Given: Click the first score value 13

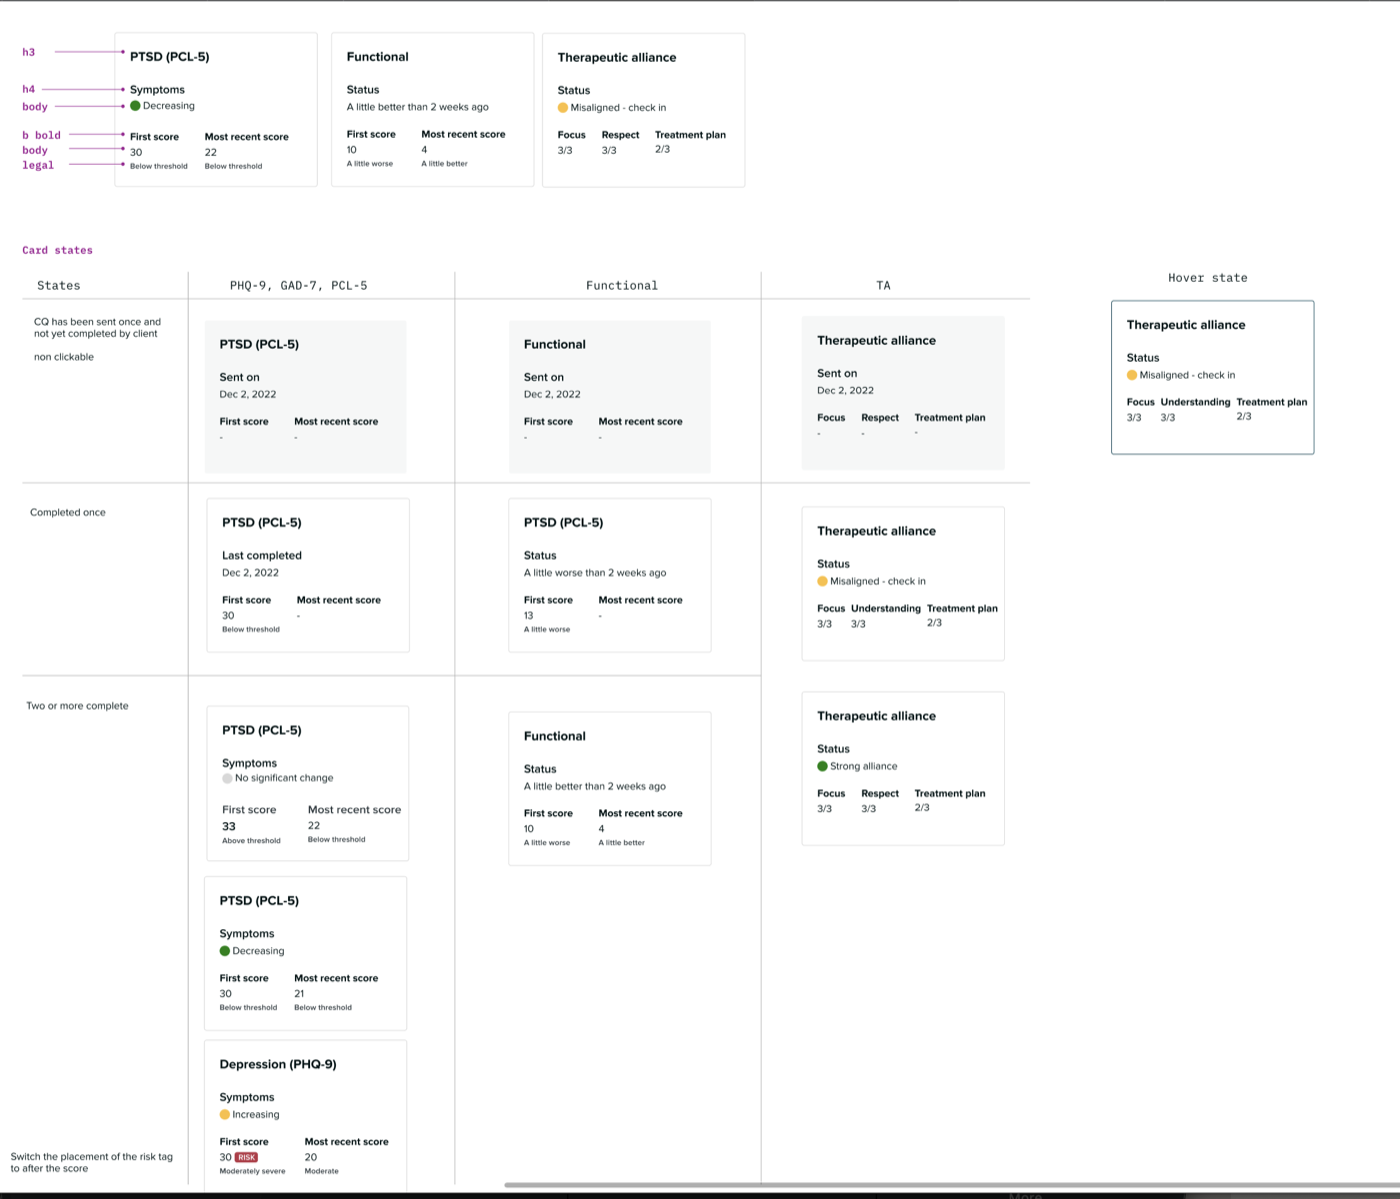Looking at the screenshot, I should [x=528, y=616].
